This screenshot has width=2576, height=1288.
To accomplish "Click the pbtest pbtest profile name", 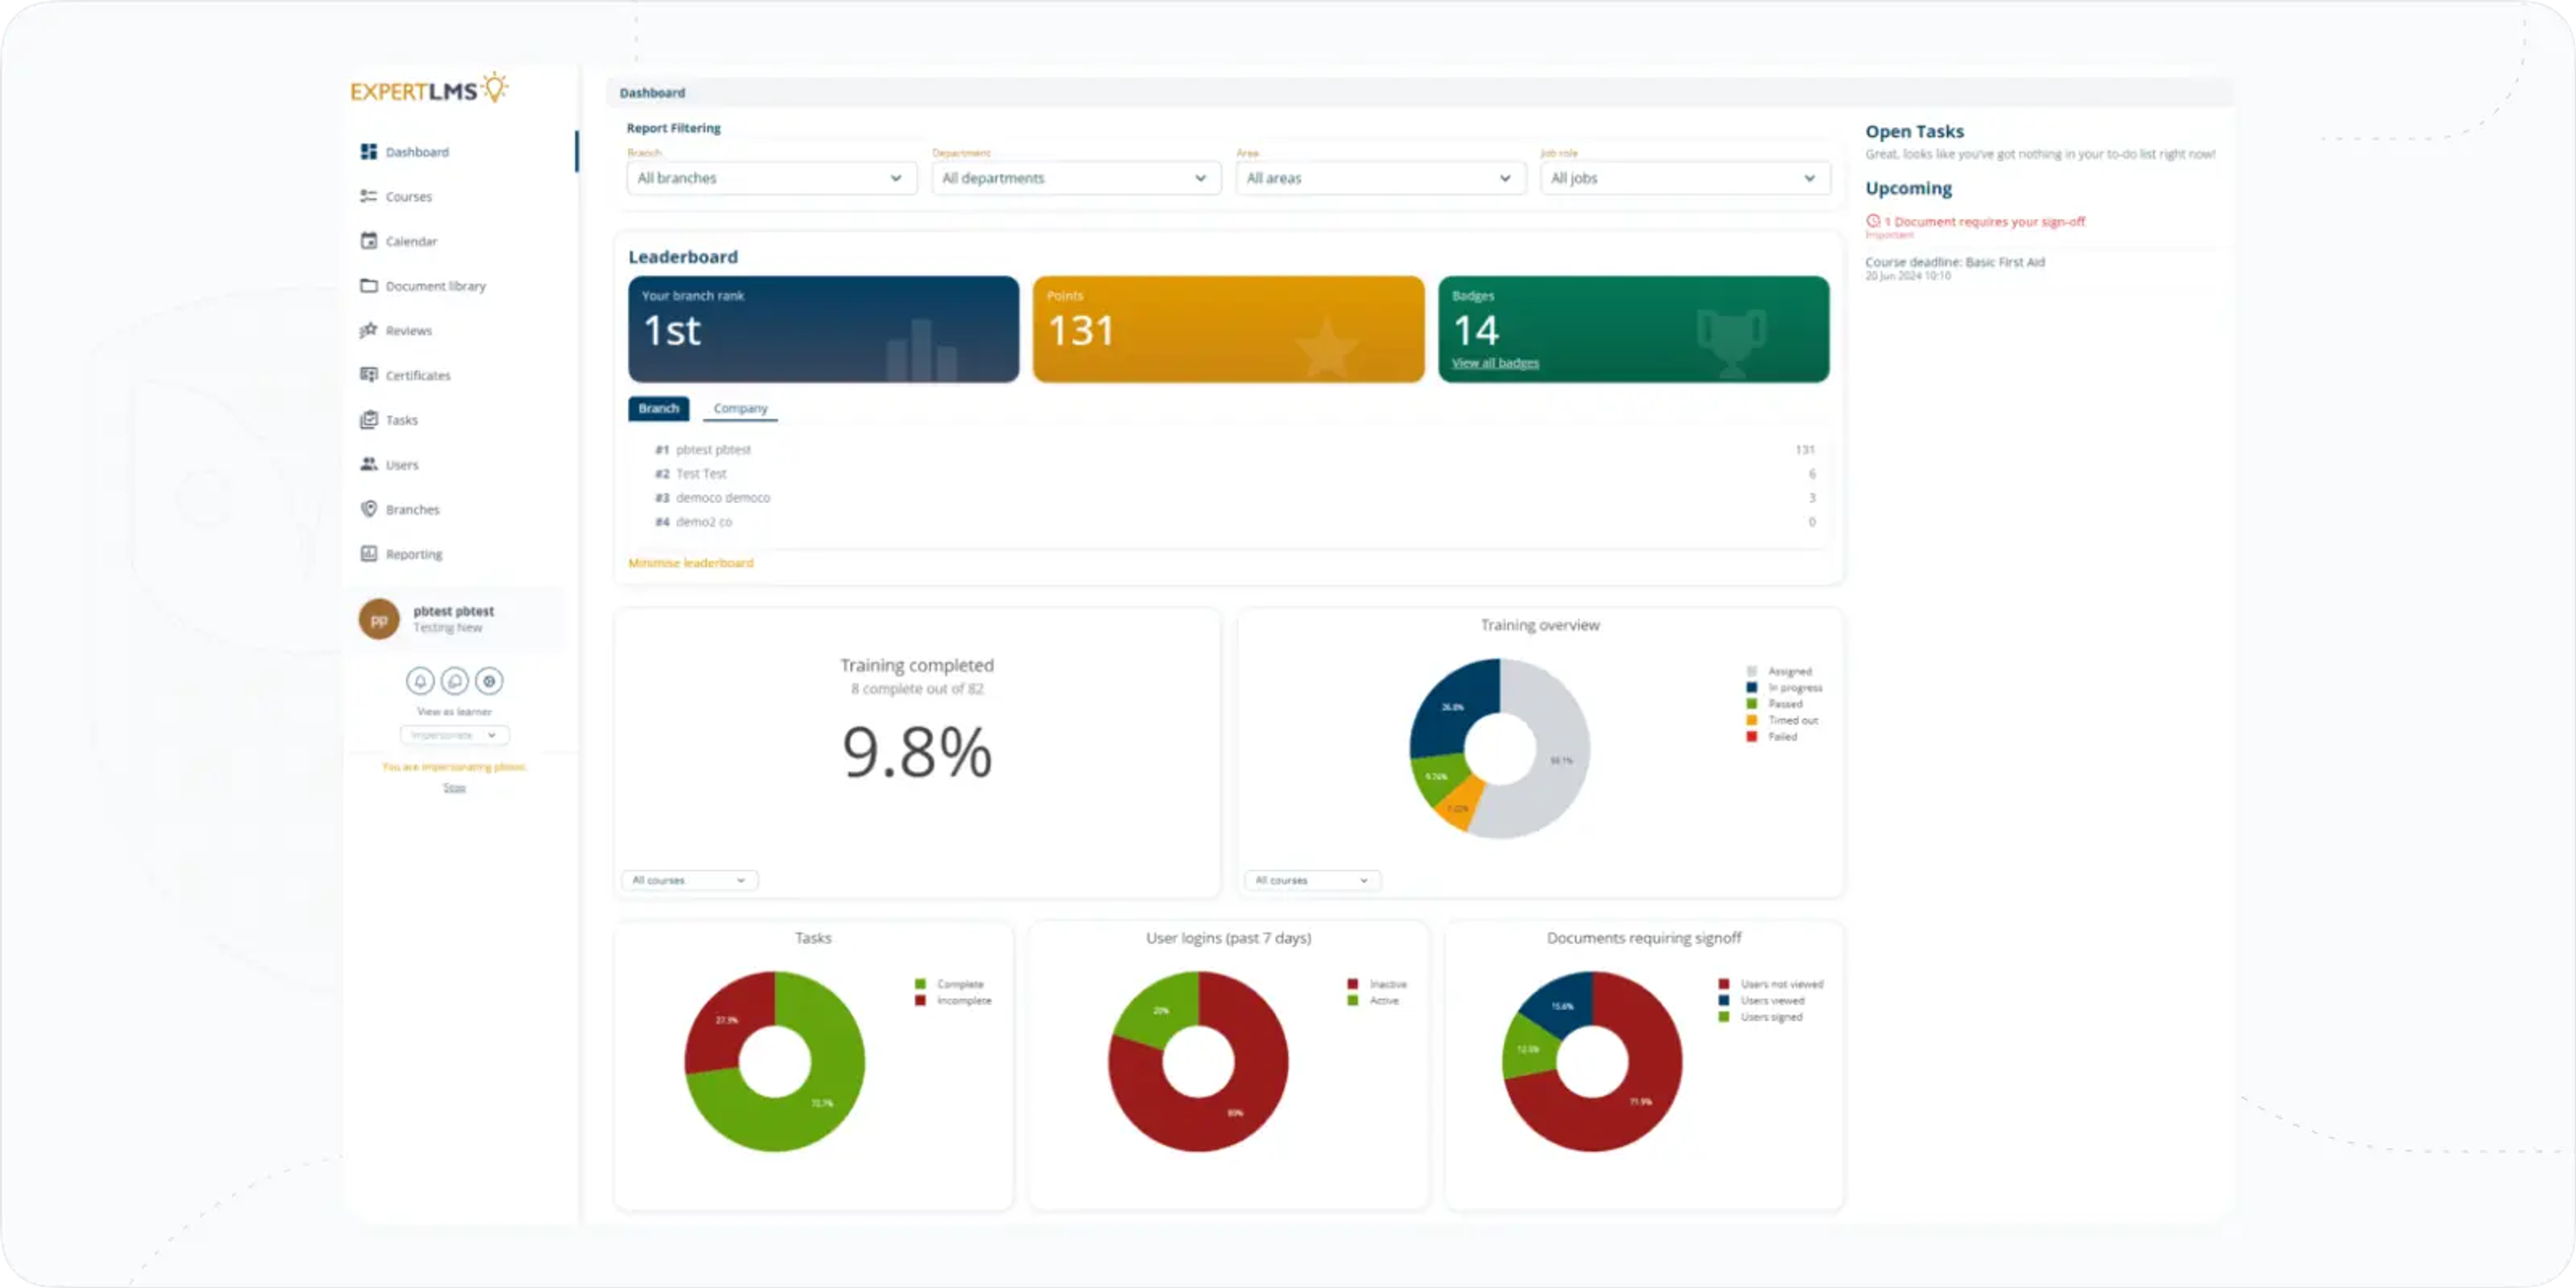I will pos(454,611).
